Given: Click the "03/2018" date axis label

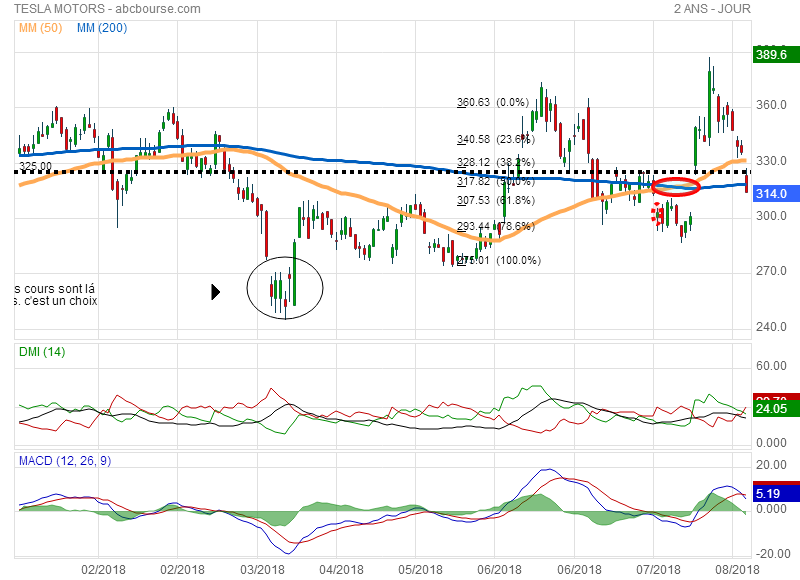Looking at the screenshot, I should 262,570.
